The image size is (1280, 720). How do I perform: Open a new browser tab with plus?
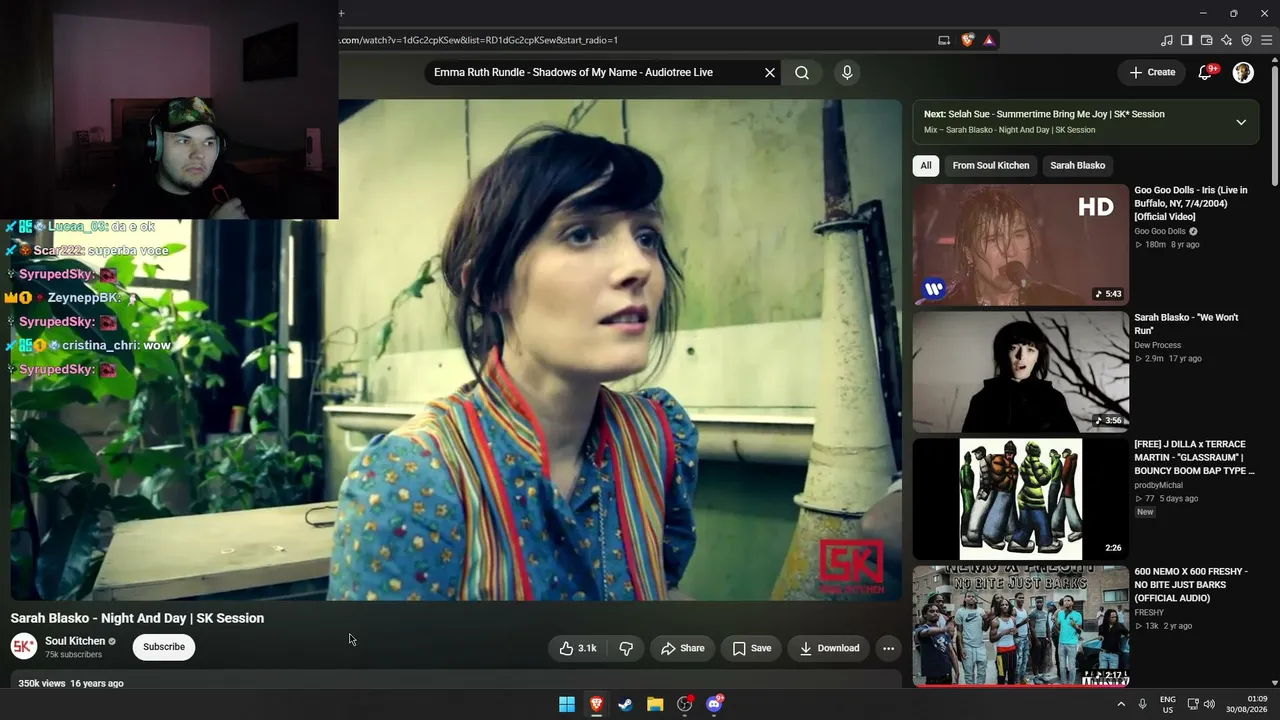341,13
